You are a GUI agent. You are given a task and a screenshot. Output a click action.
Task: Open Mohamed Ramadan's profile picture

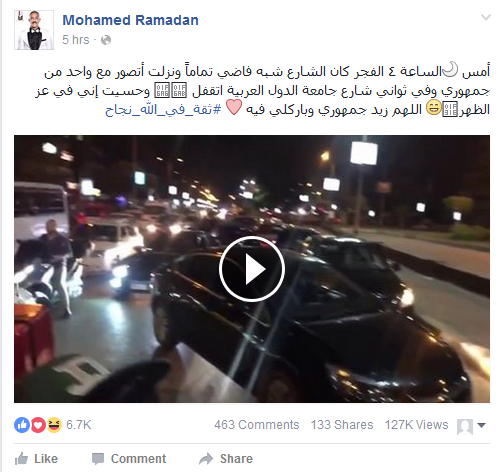coord(34,30)
